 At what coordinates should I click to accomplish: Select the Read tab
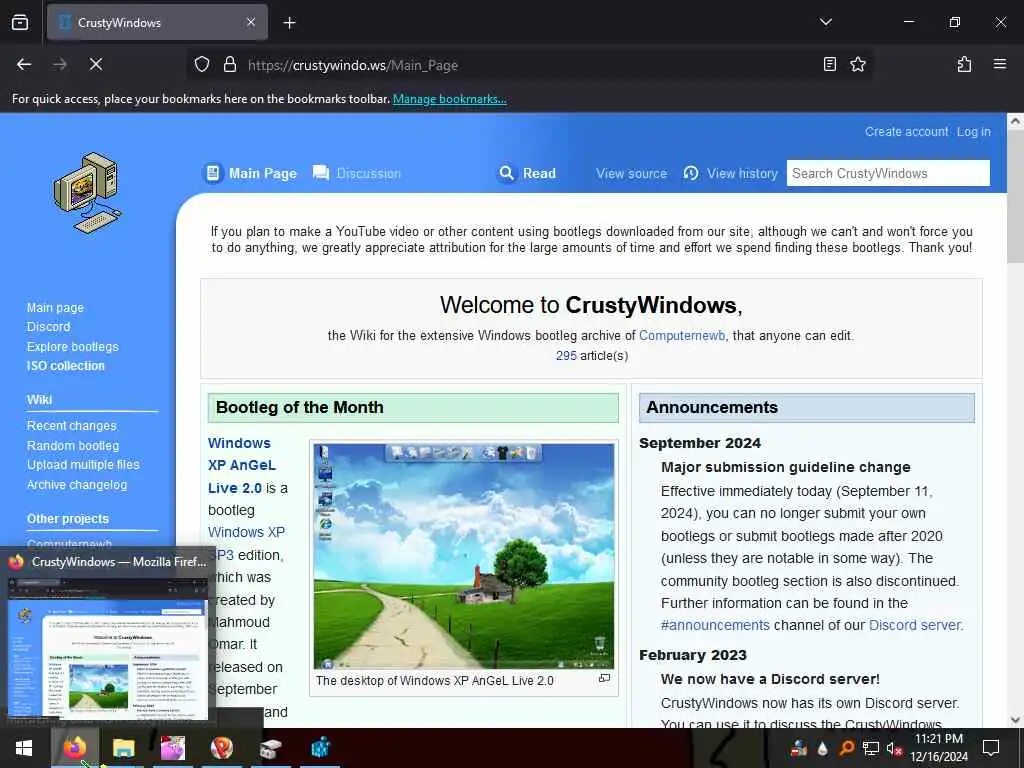(527, 173)
